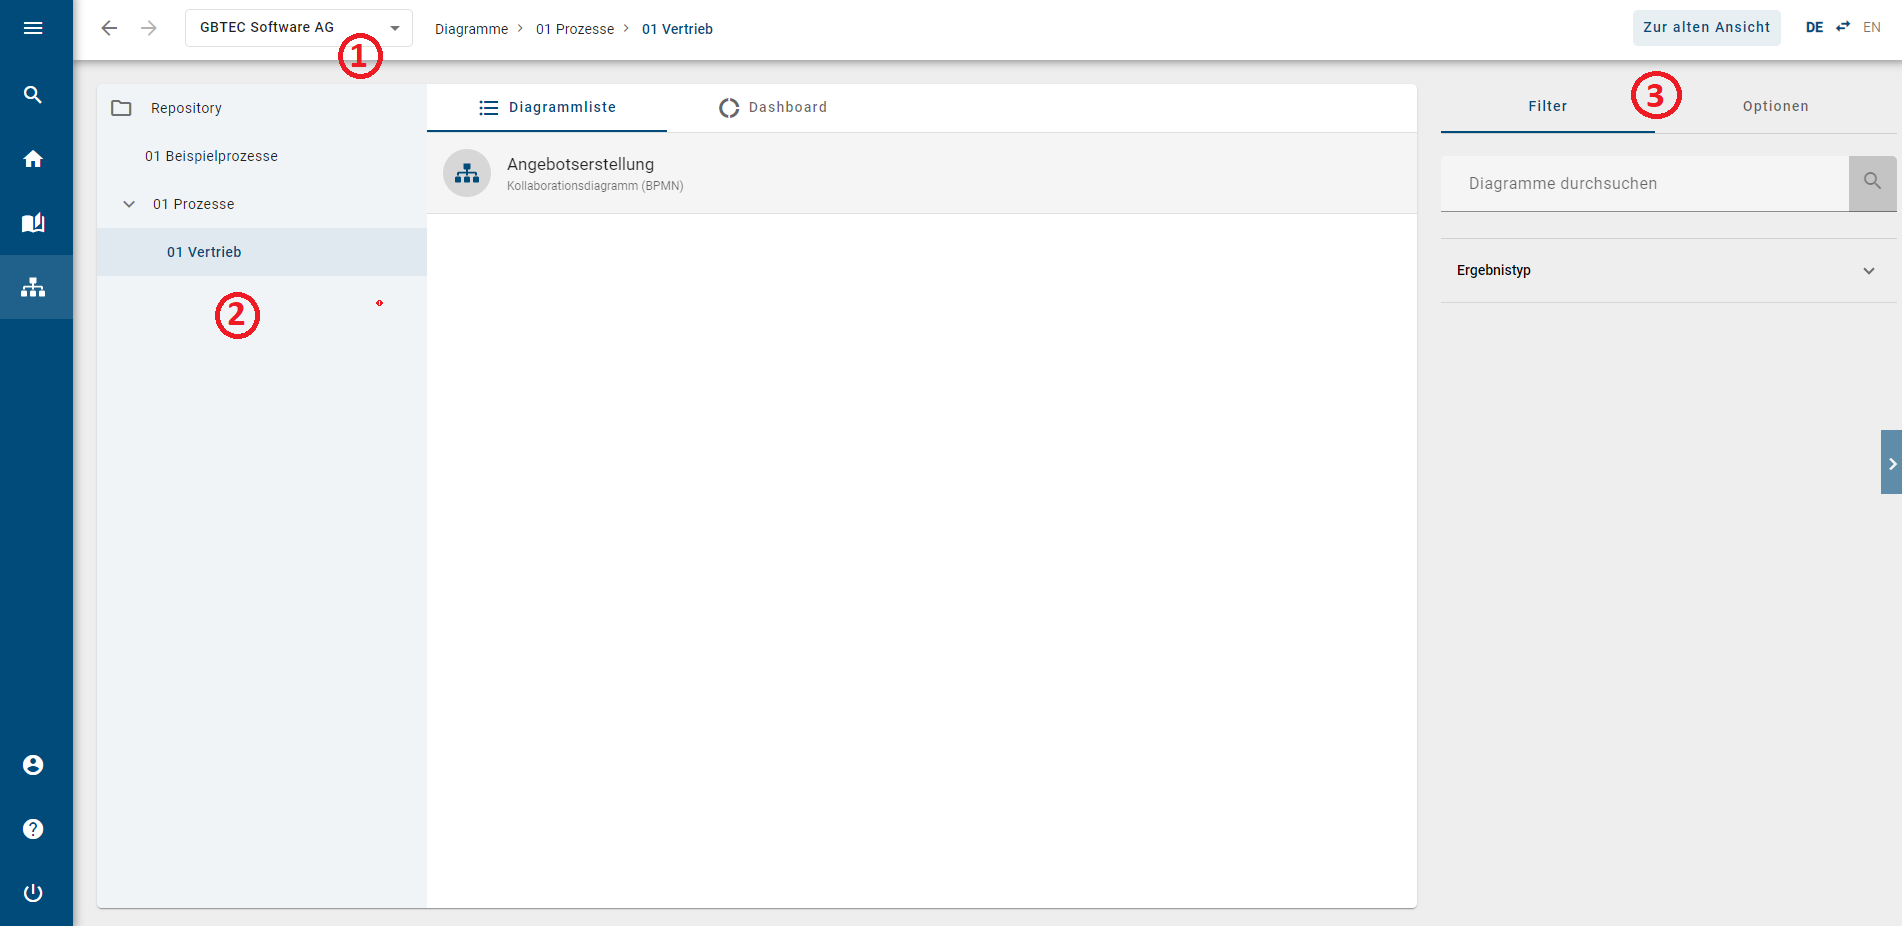Viewport: 1902px width, 926px height.
Task: Open help via question mark icon
Action: click(33, 829)
